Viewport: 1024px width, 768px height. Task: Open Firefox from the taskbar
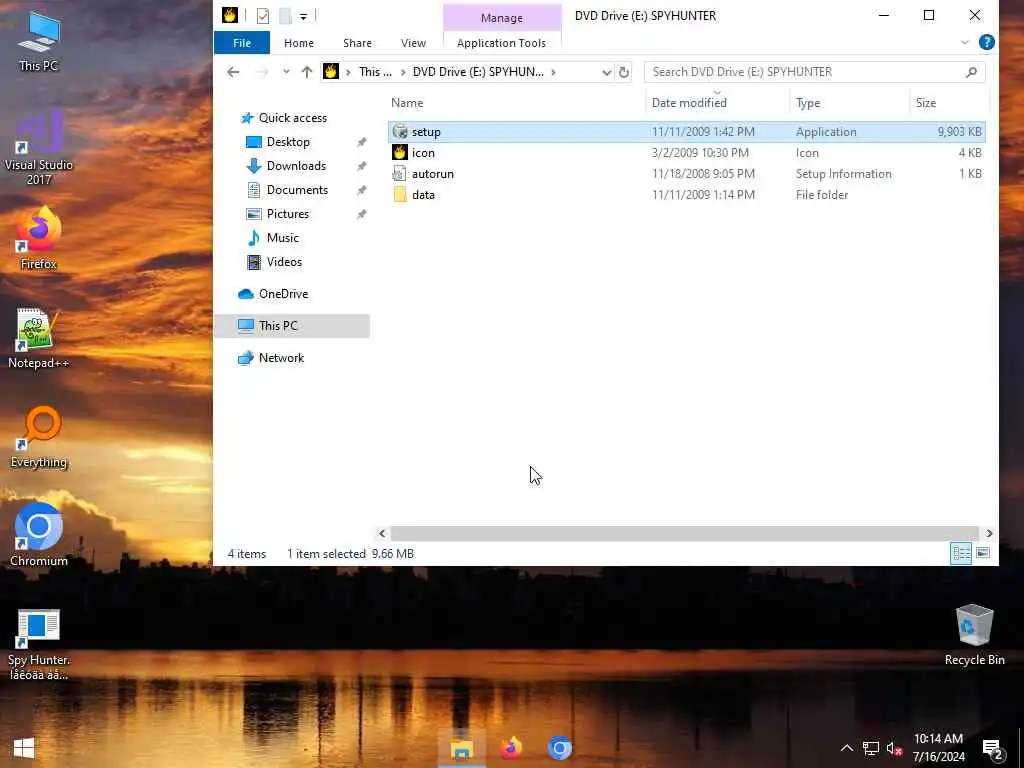pyautogui.click(x=511, y=748)
